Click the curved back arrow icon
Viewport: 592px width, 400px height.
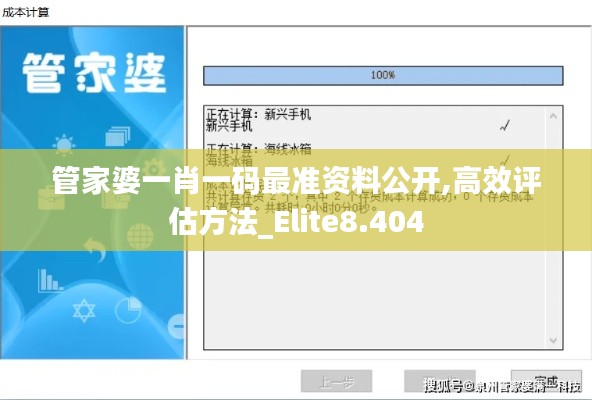coord(94,249)
